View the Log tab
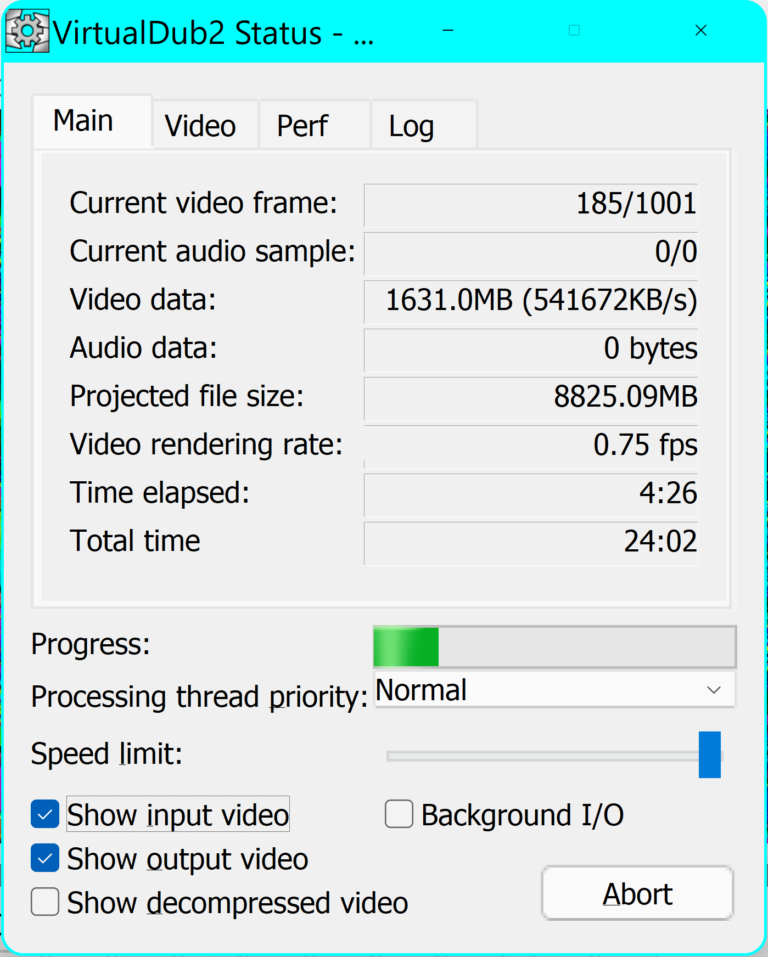 pyautogui.click(x=411, y=126)
